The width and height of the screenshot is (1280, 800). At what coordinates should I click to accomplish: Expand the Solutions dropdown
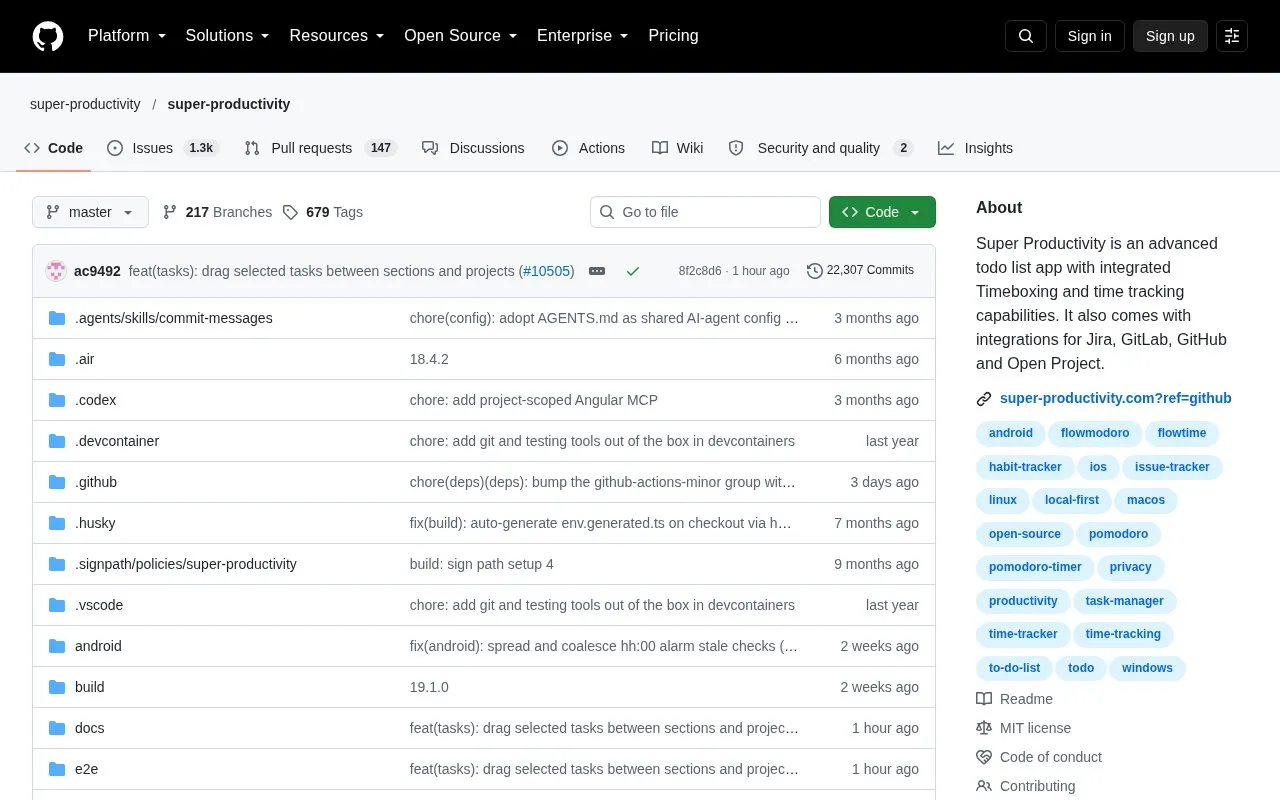coord(228,36)
